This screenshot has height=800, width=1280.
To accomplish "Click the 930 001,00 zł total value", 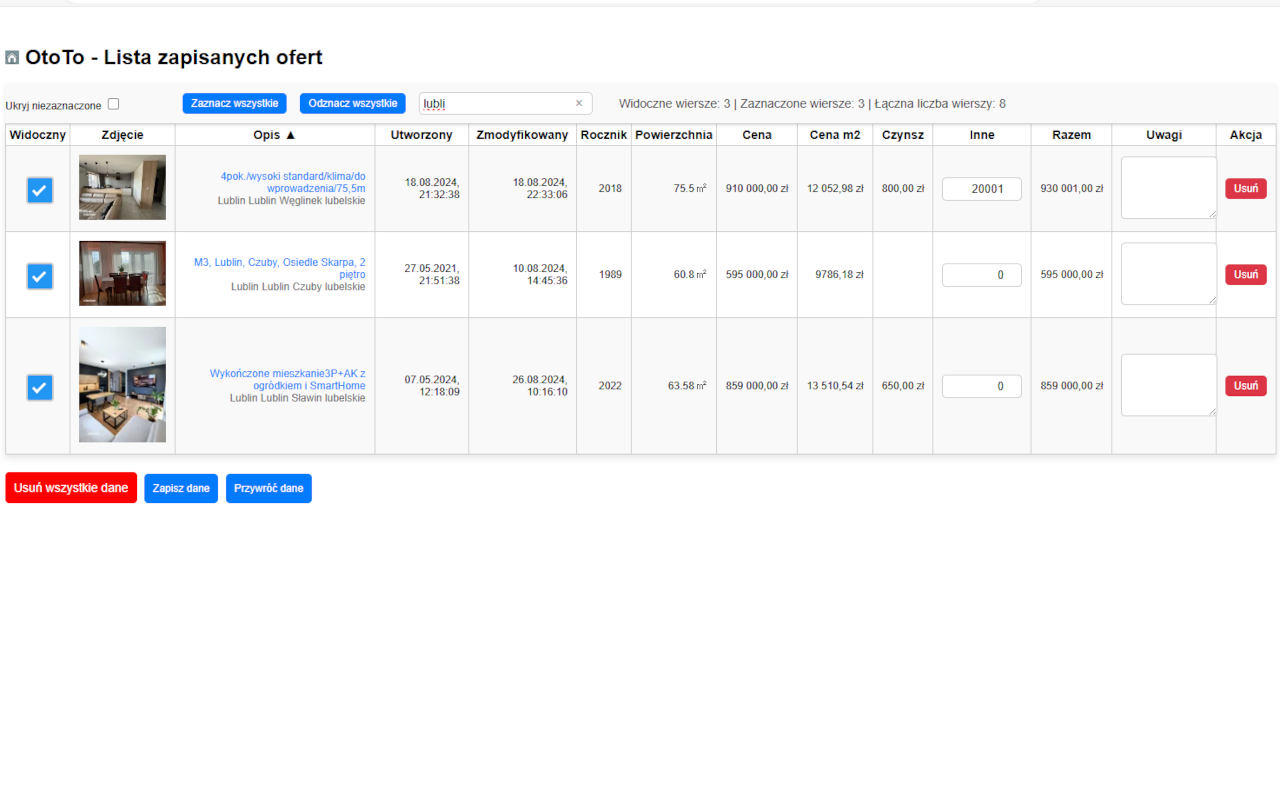I will tap(1071, 189).
